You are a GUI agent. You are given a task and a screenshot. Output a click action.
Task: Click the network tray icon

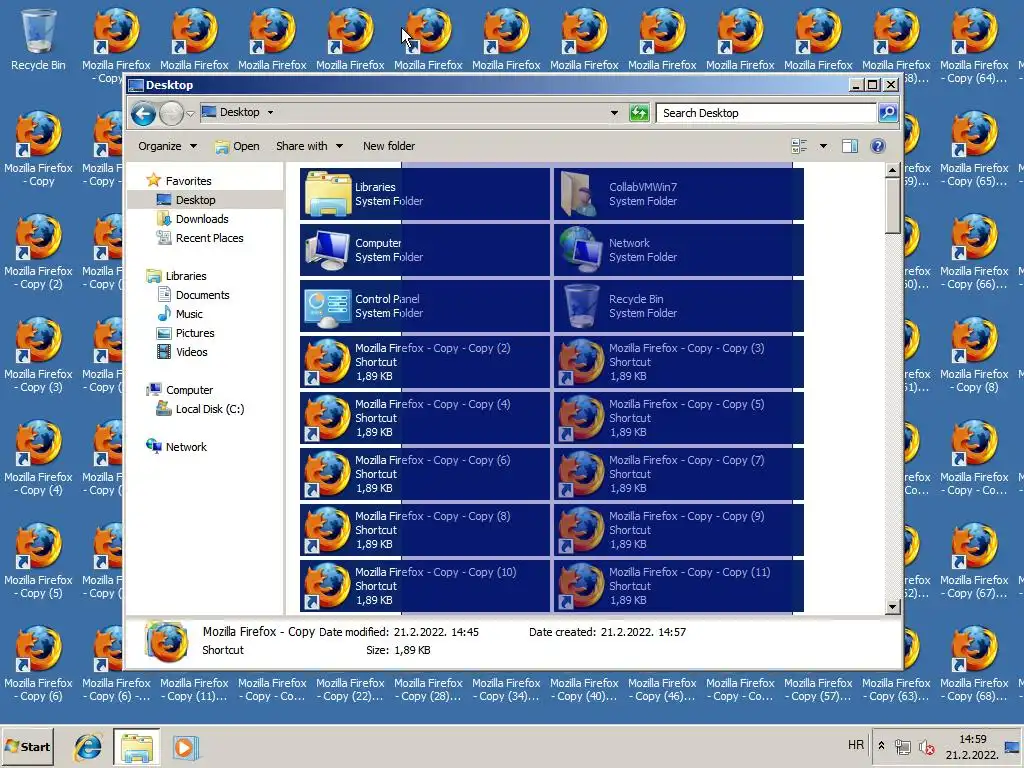coord(903,747)
